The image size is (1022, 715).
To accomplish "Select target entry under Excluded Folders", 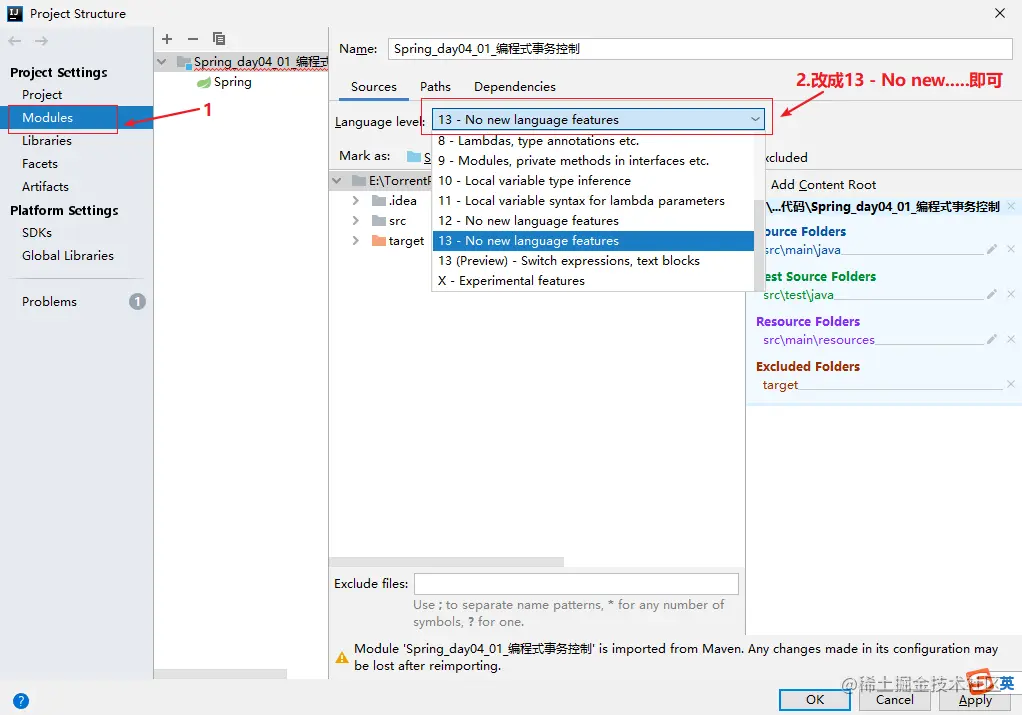I will click(780, 385).
